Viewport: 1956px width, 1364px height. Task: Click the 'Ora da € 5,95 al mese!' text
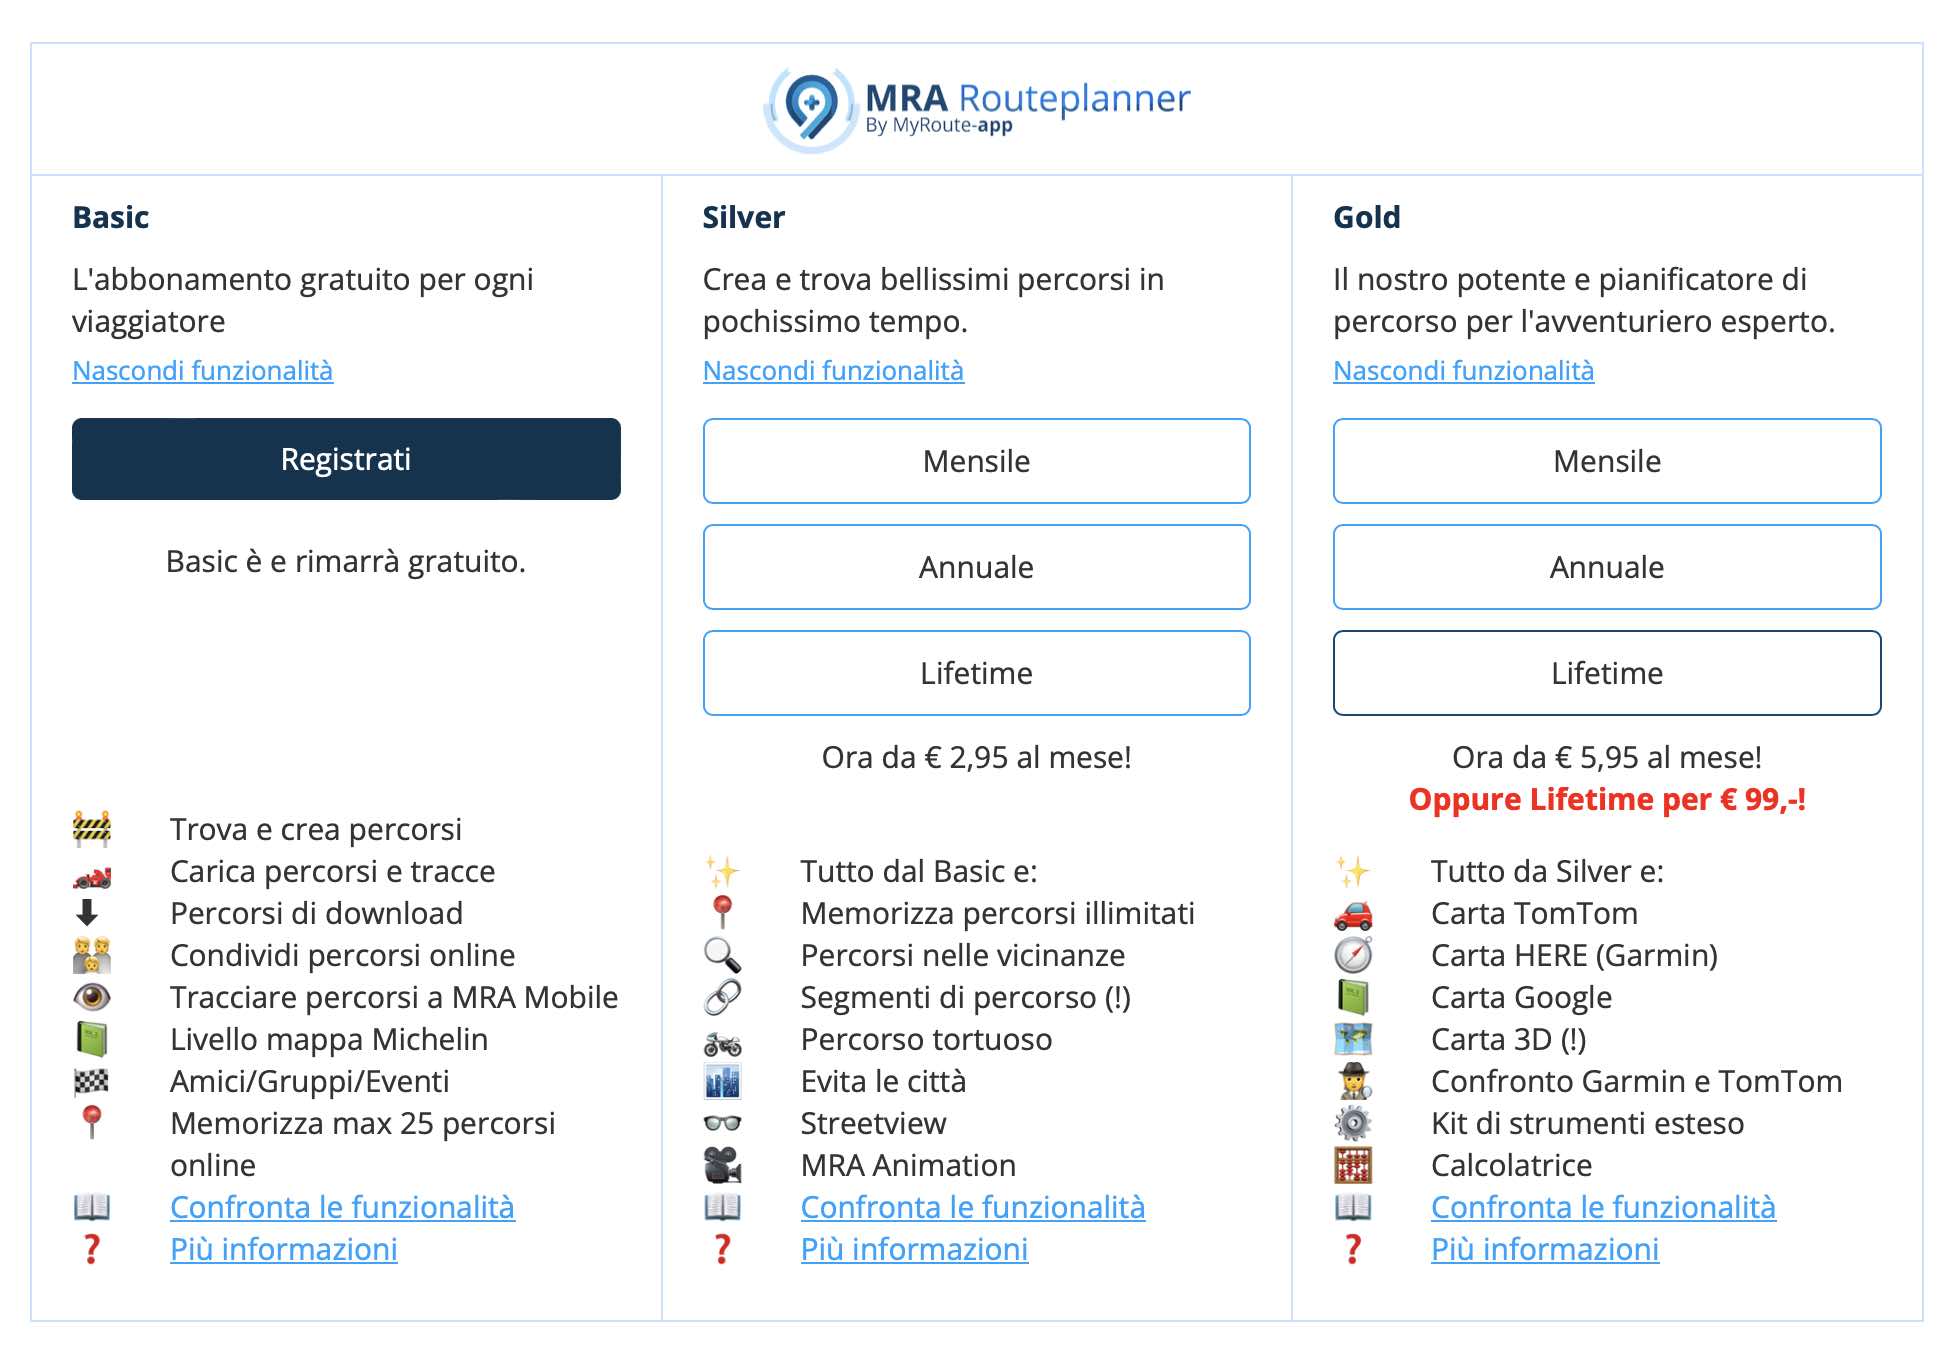click(x=1607, y=757)
